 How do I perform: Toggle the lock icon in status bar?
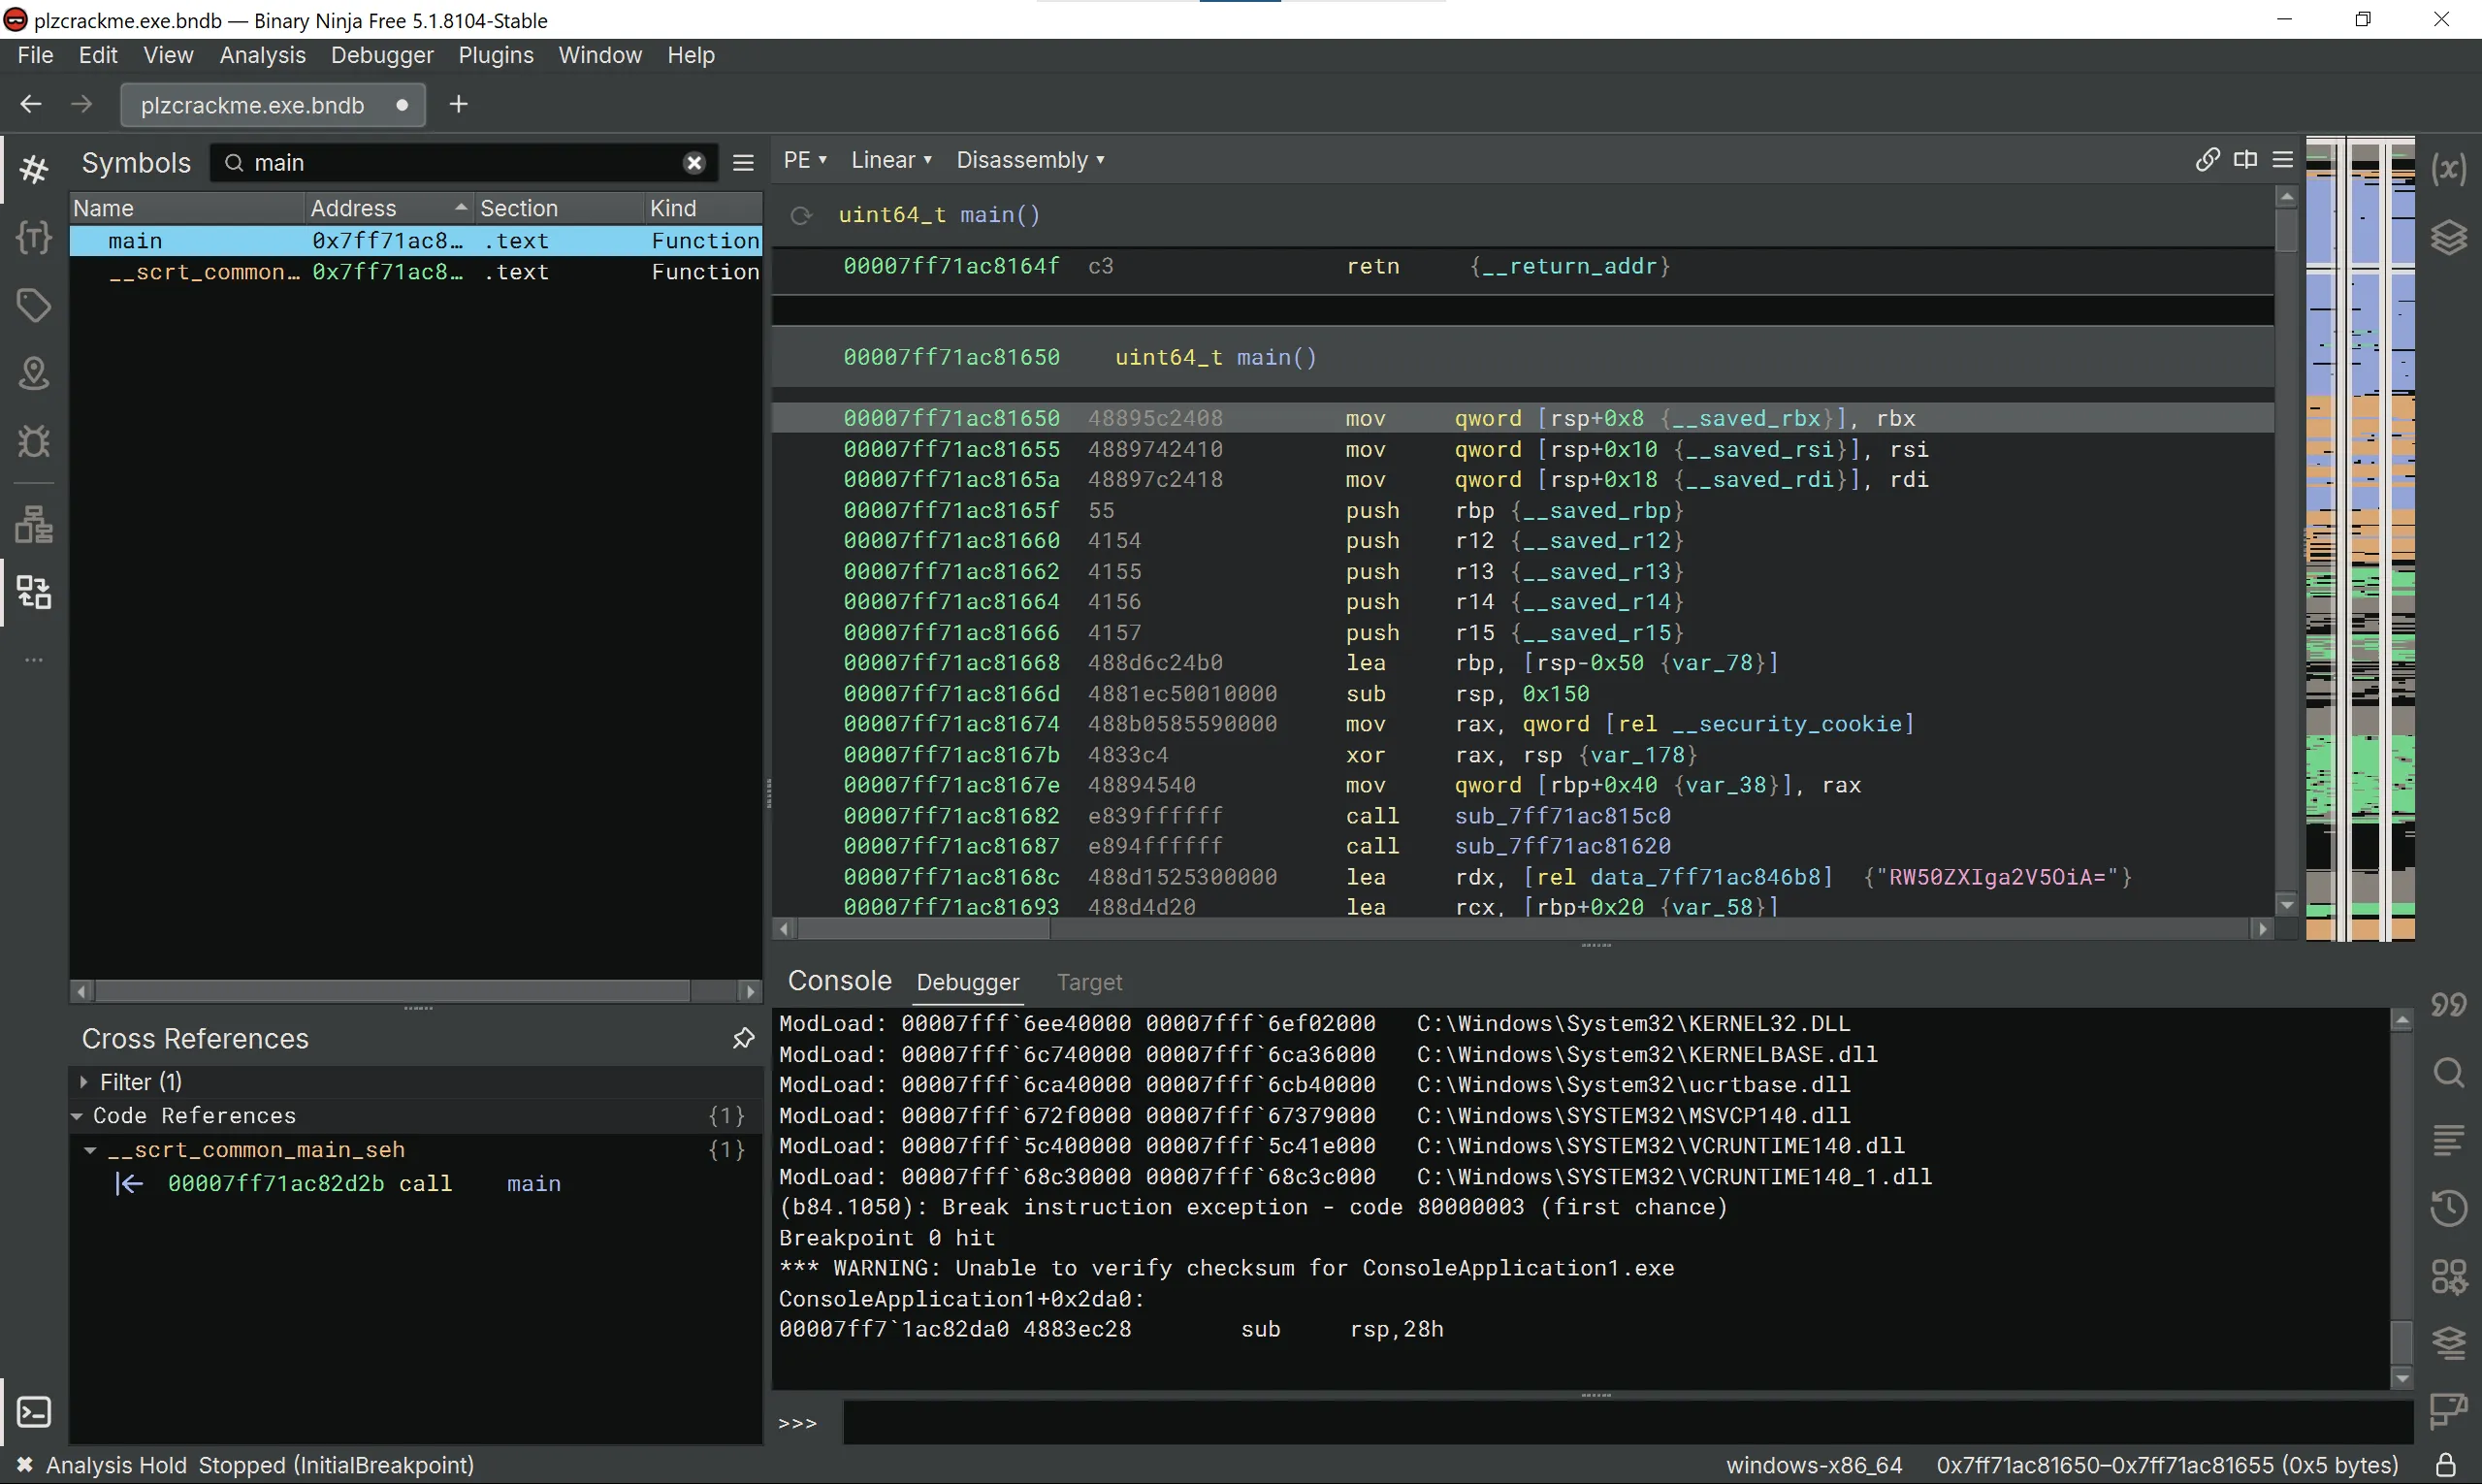click(x=2446, y=1465)
